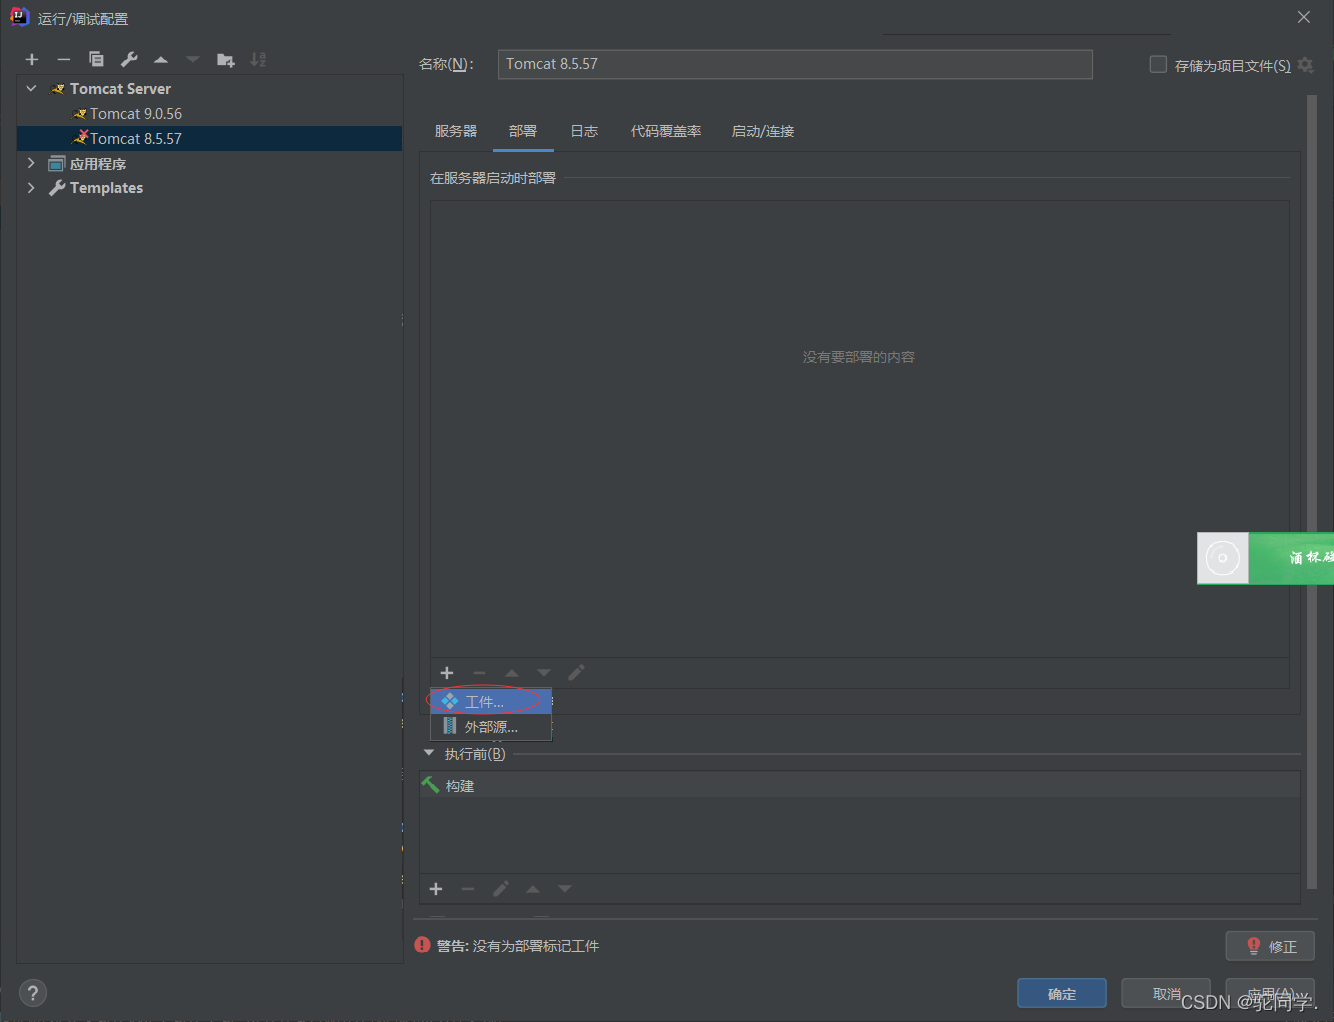Image resolution: width=1334 pixels, height=1022 pixels.
Task: Move configuration up in the tree toolbar
Action: 161,60
